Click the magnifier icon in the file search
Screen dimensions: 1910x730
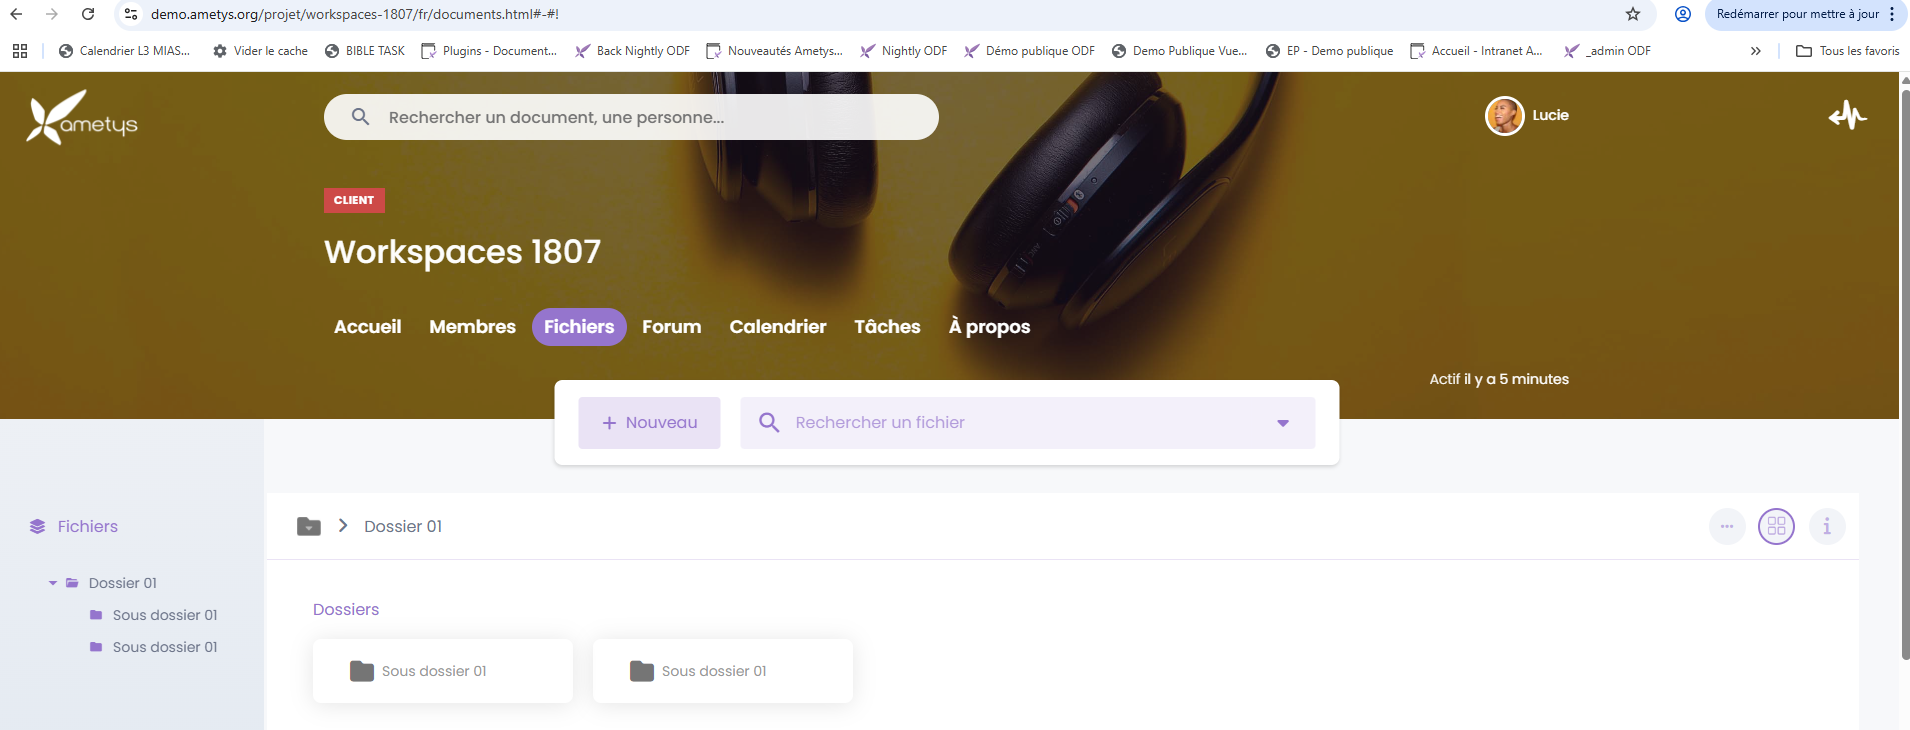pyautogui.click(x=769, y=422)
